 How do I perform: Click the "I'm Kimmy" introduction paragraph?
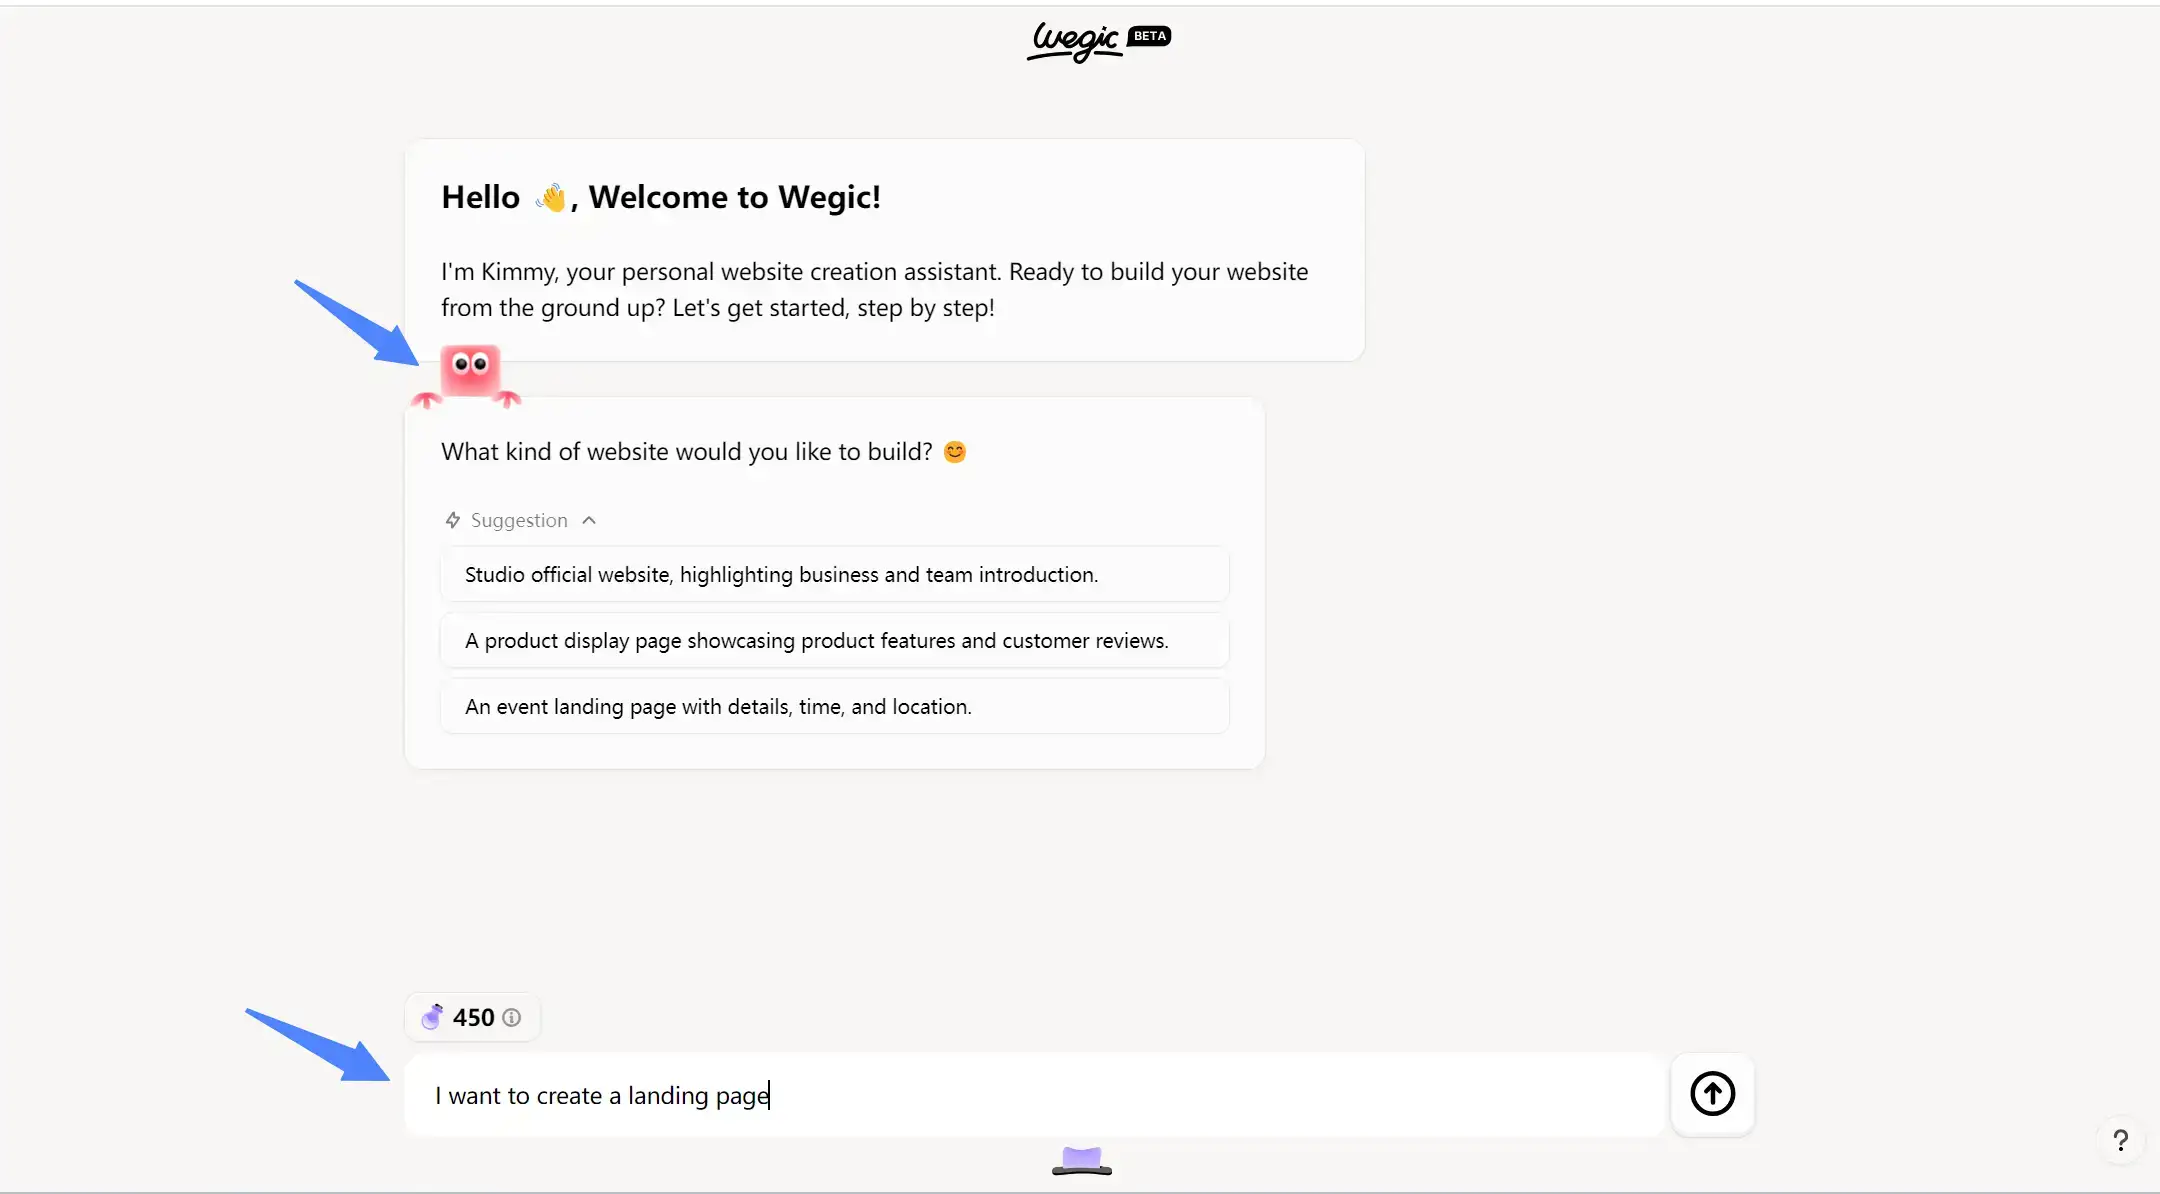[874, 289]
